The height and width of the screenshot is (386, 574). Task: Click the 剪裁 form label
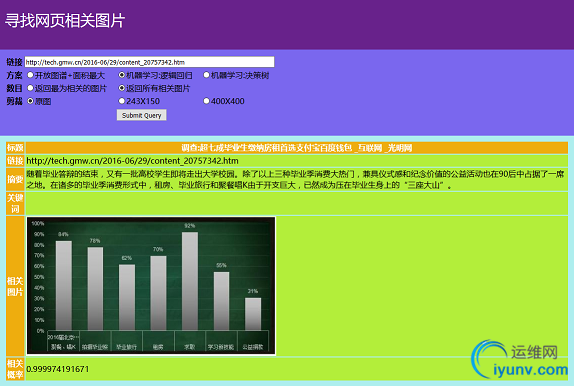(14, 101)
